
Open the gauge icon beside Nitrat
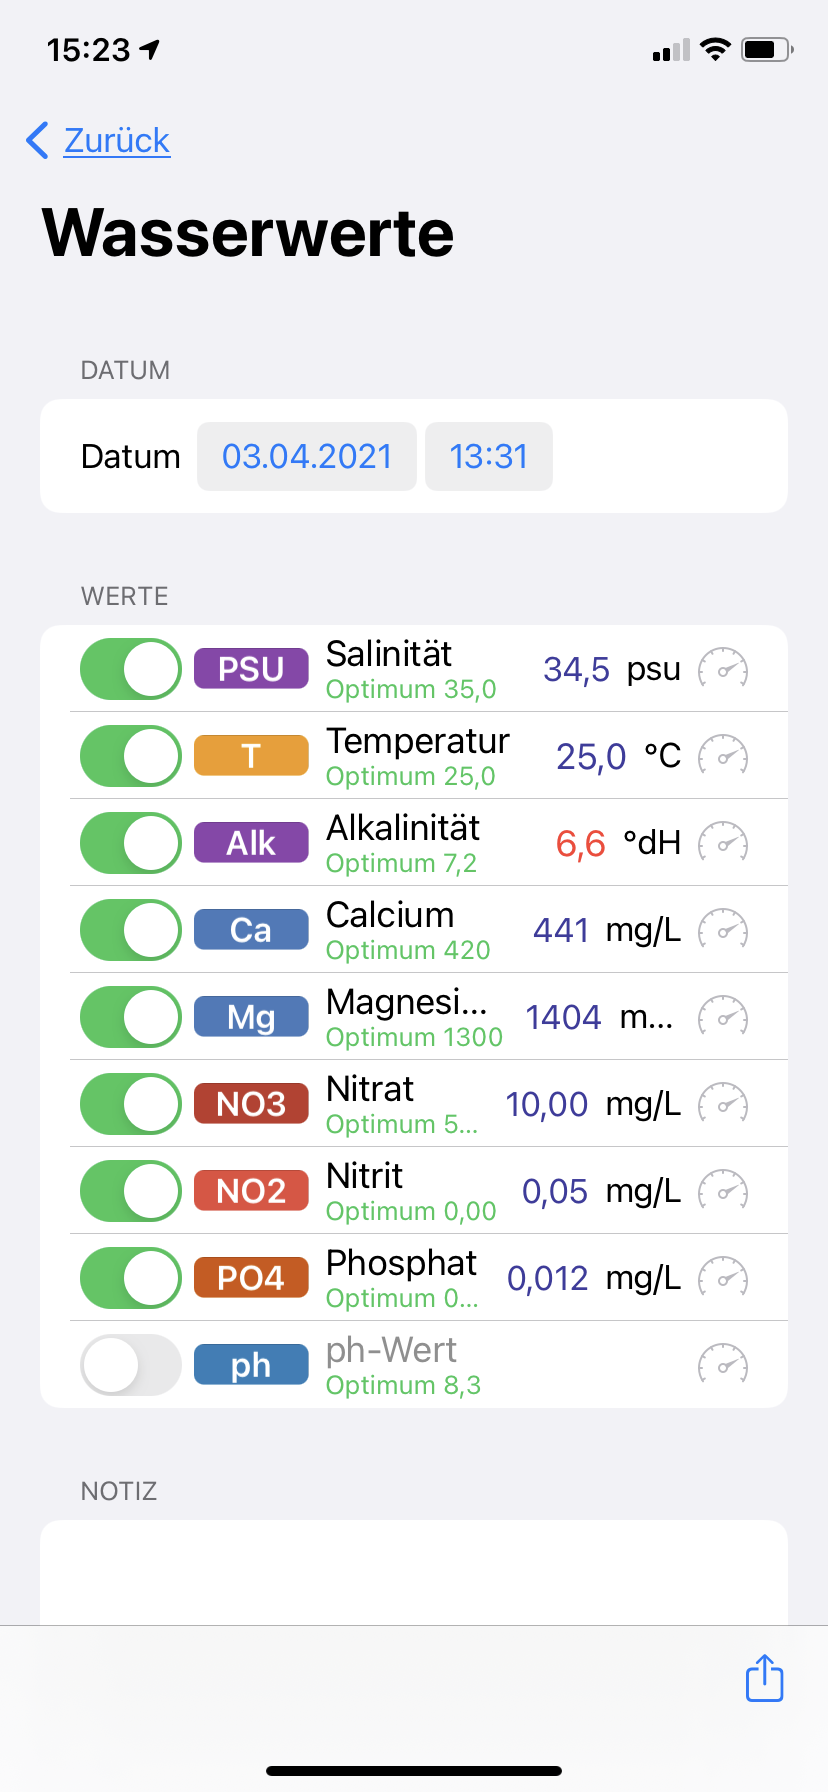pos(722,1104)
